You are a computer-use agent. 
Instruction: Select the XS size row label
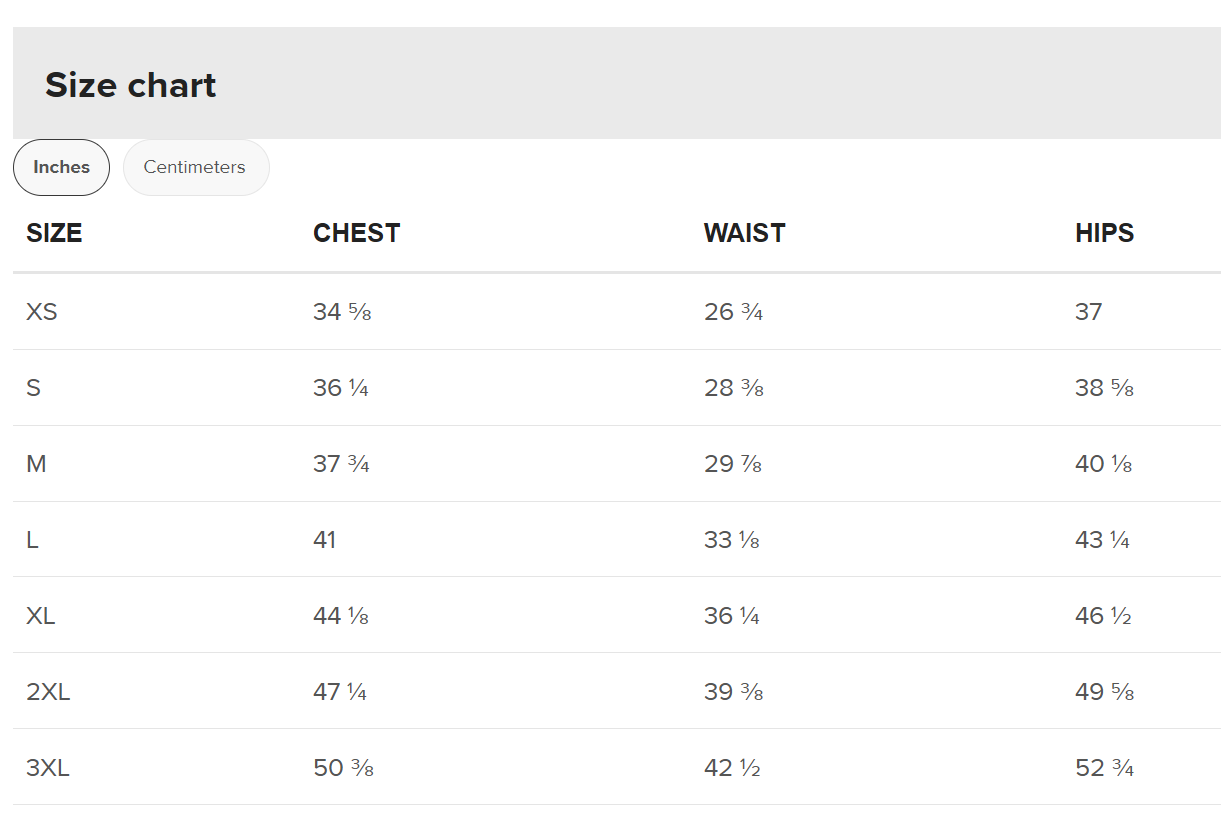tap(42, 312)
